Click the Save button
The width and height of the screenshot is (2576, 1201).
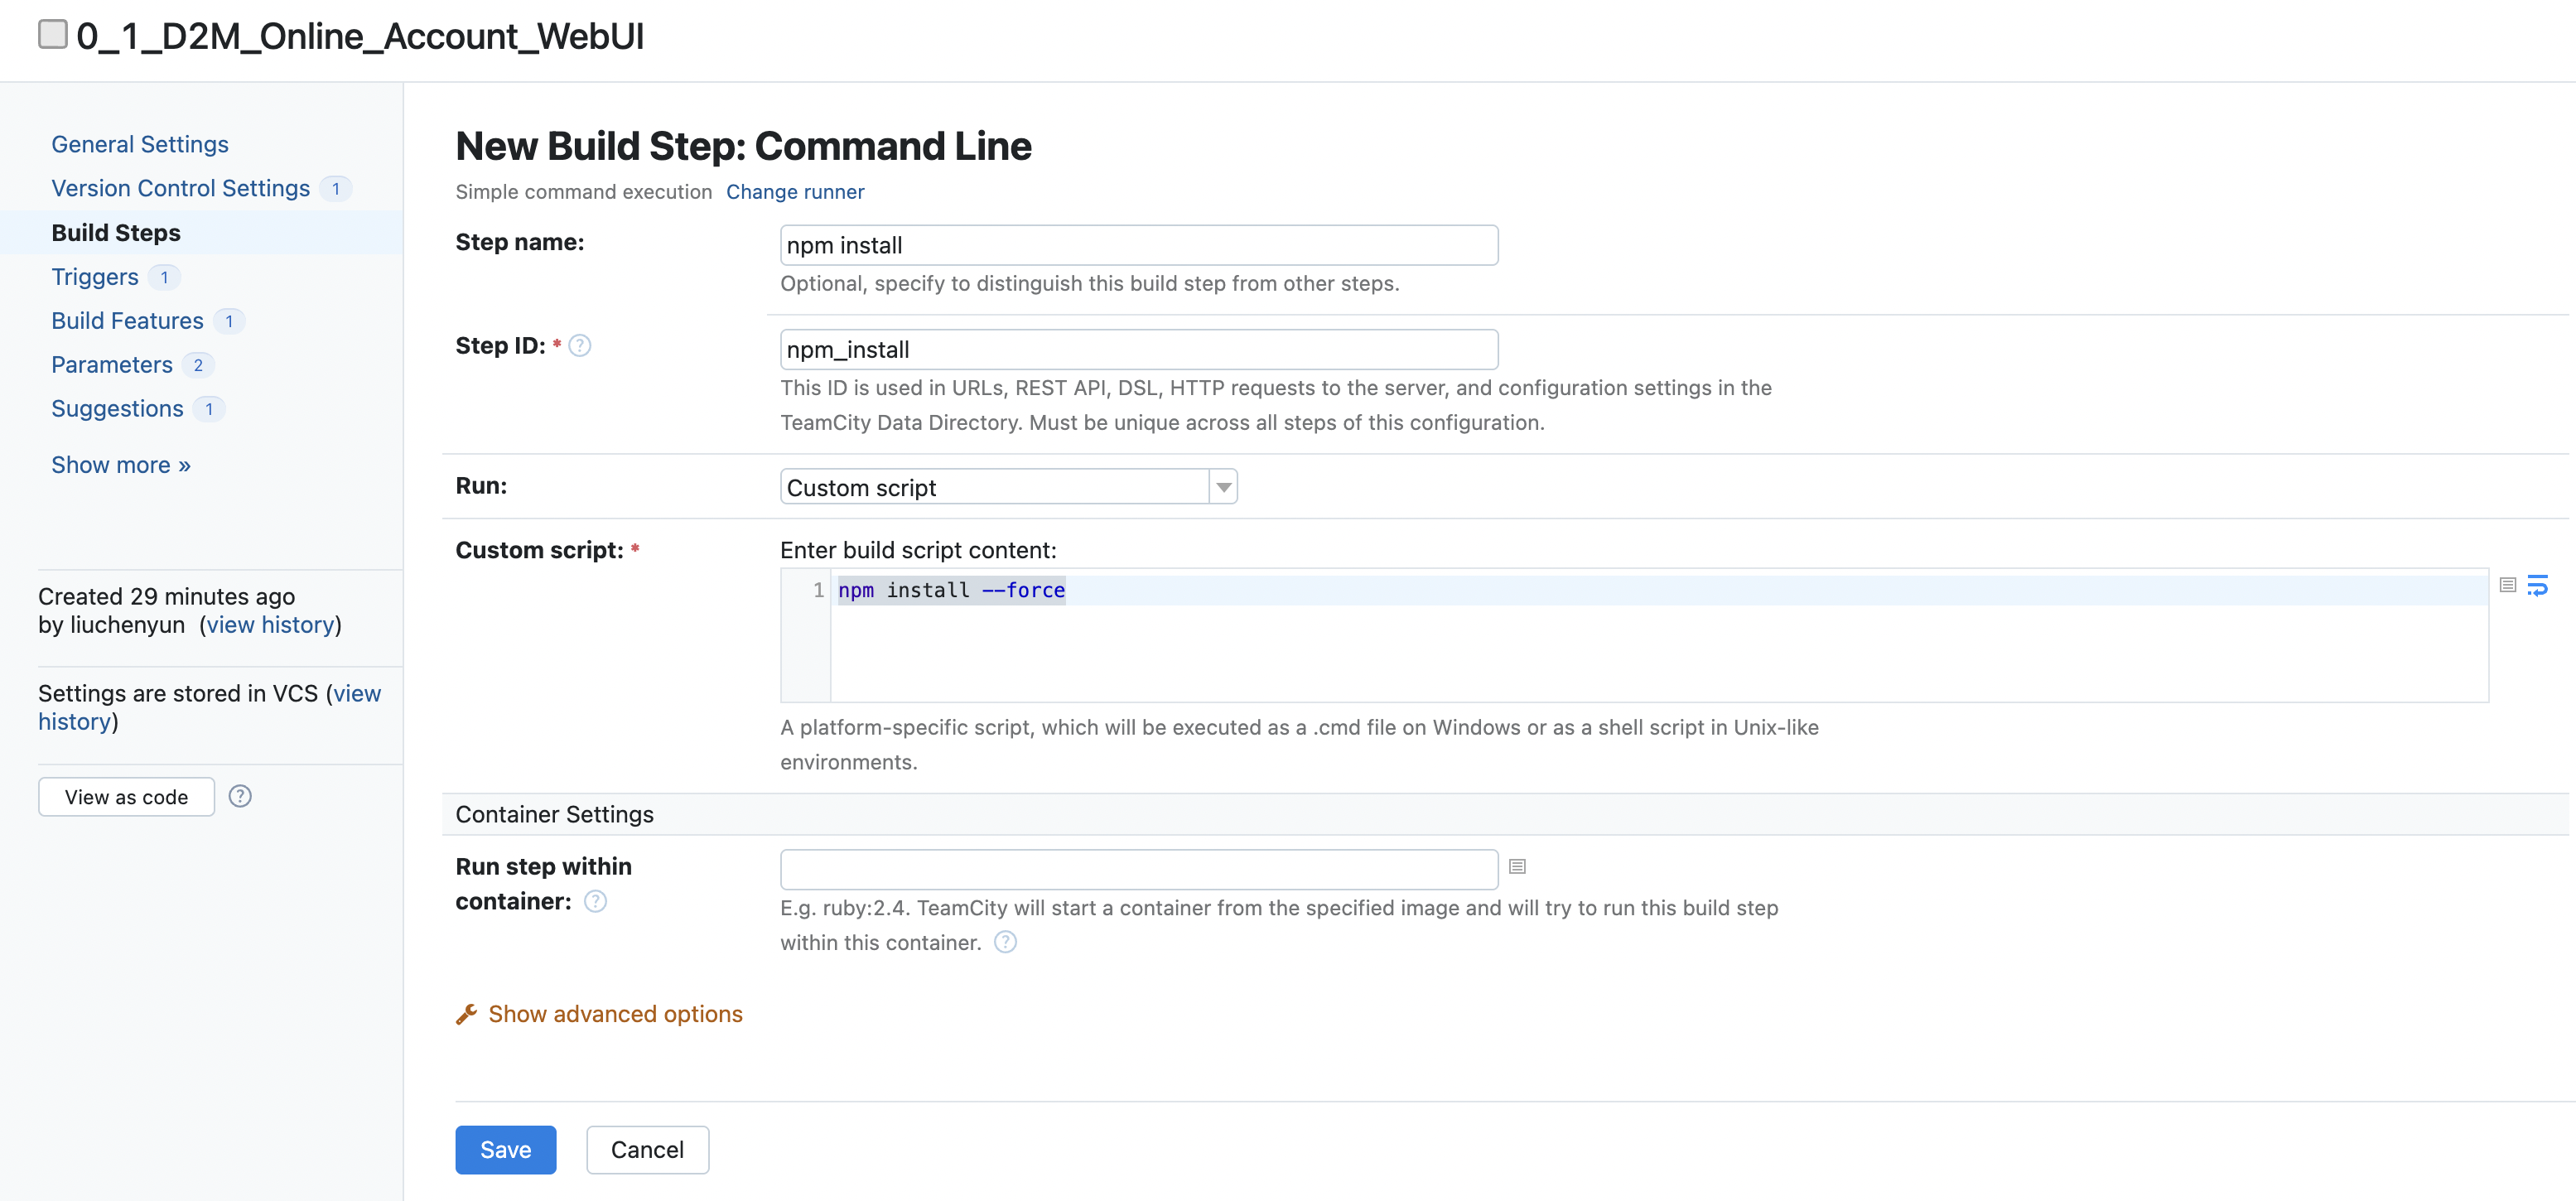pos(505,1150)
